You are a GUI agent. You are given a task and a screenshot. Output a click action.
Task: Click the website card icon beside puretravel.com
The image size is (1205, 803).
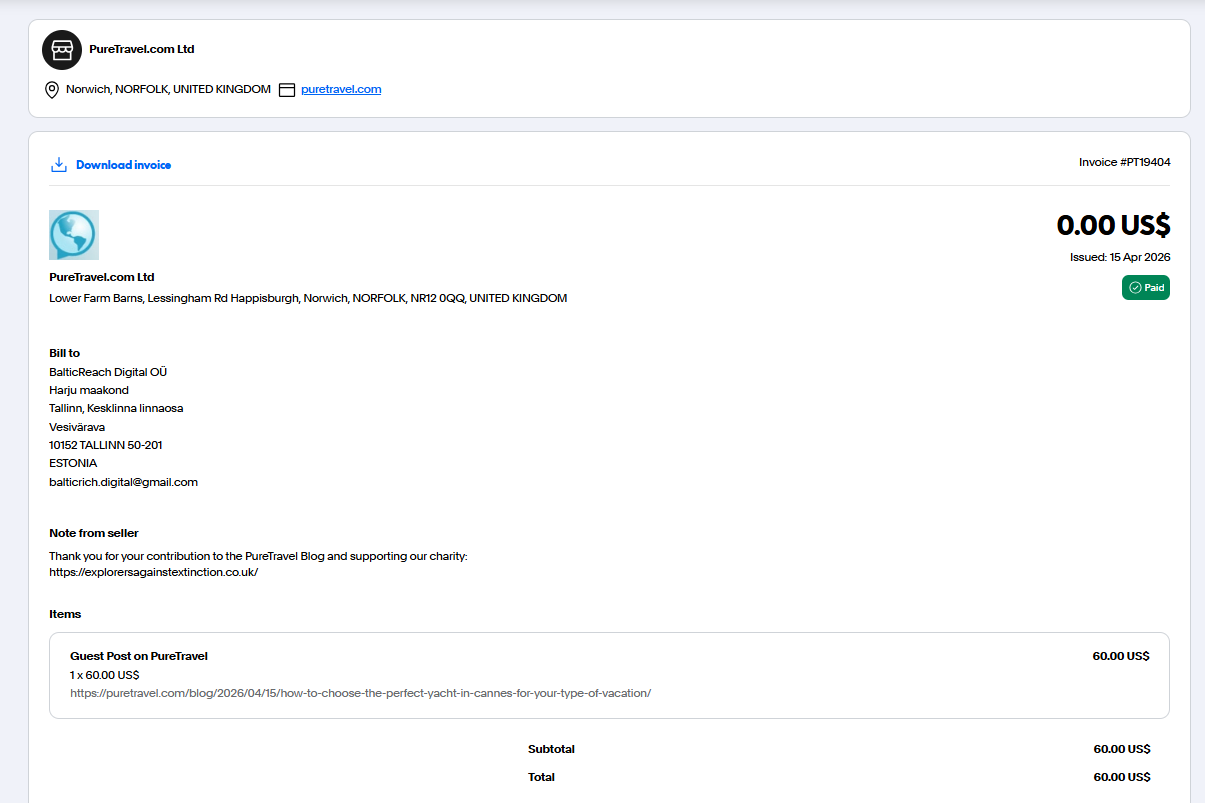tap(287, 90)
